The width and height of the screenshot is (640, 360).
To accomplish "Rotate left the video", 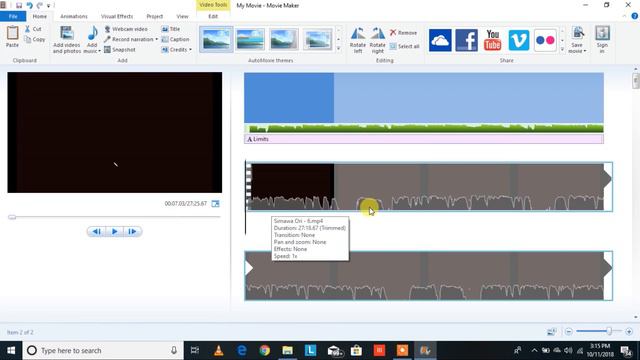I will pyautogui.click(x=358, y=40).
